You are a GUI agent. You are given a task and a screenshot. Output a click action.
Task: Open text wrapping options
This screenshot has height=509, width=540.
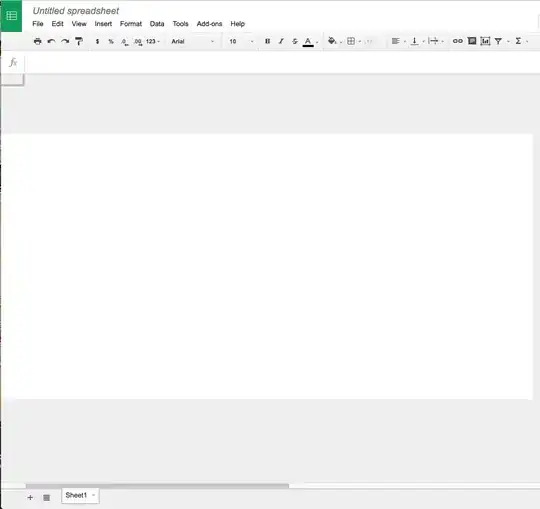(x=433, y=41)
